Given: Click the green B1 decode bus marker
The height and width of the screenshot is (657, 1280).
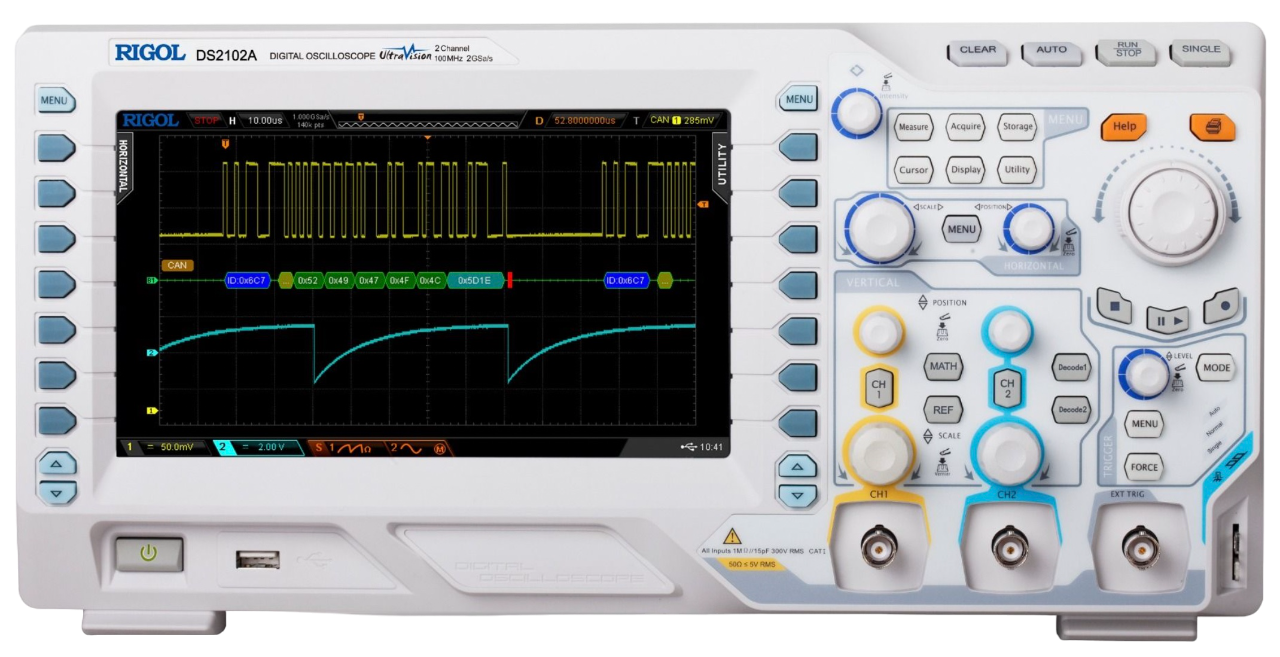Looking at the screenshot, I should tap(153, 281).
